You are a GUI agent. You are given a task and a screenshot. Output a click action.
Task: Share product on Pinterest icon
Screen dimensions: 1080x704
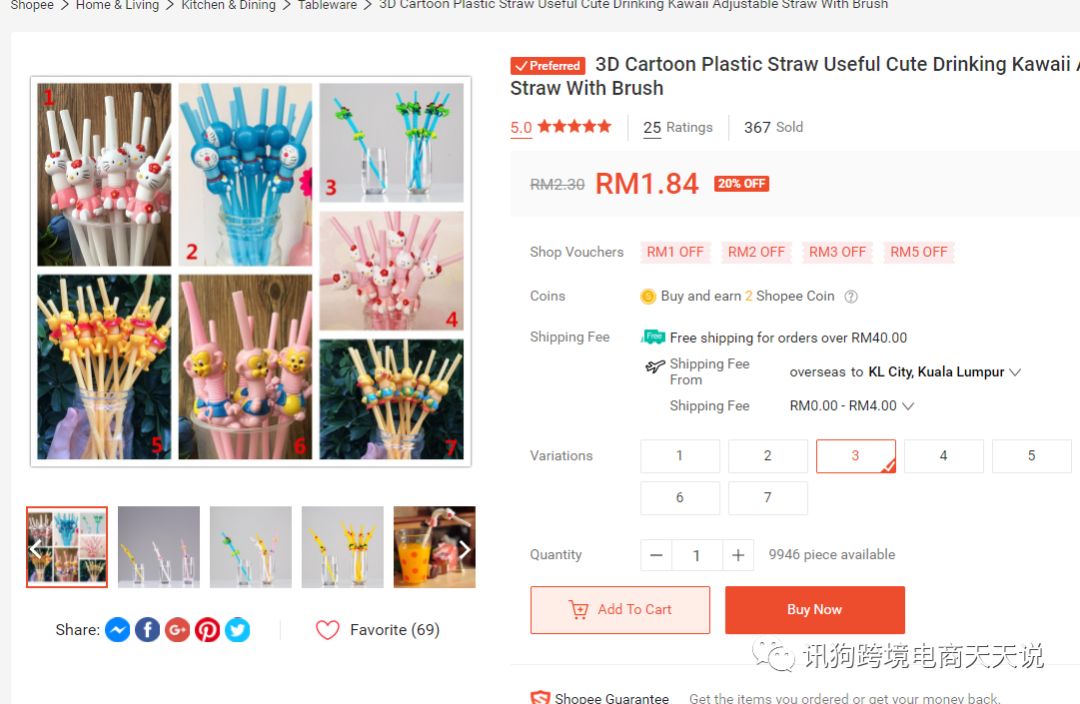(207, 630)
